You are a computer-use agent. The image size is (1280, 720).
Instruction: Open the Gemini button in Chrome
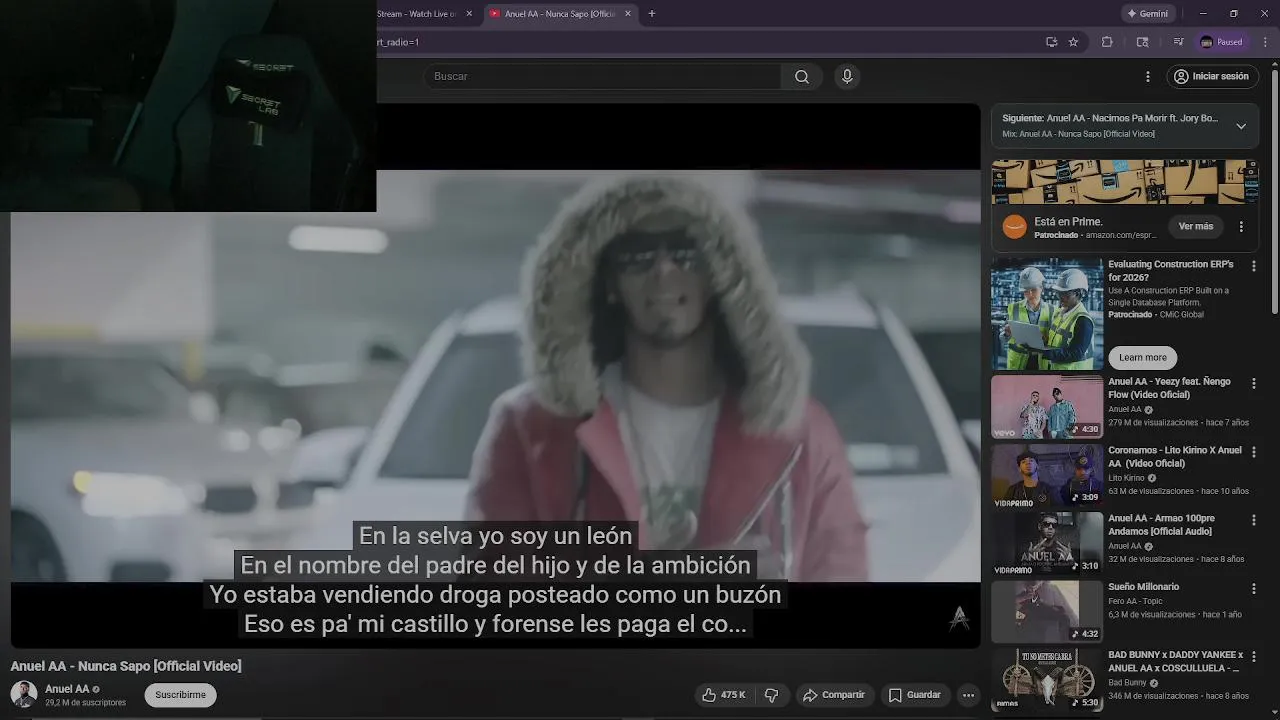[x=1147, y=14]
